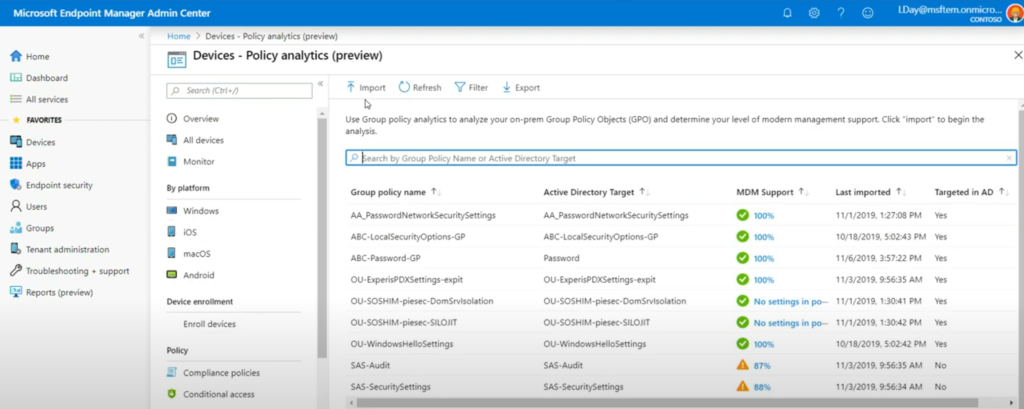Sort by Targeted in AD column
The width and height of the screenshot is (1024, 409).
(972, 192)
